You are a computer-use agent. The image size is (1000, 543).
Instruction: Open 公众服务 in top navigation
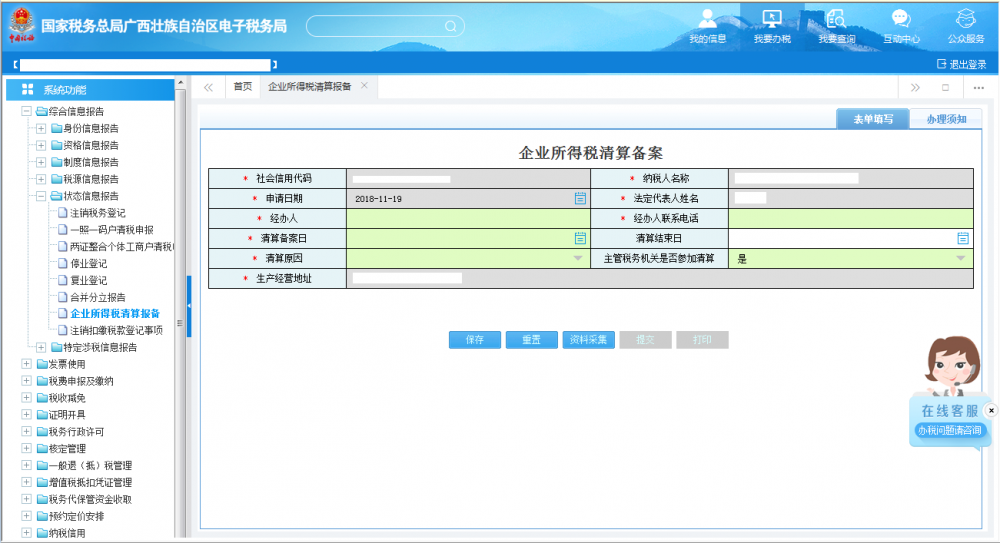(x=965, y=26)
